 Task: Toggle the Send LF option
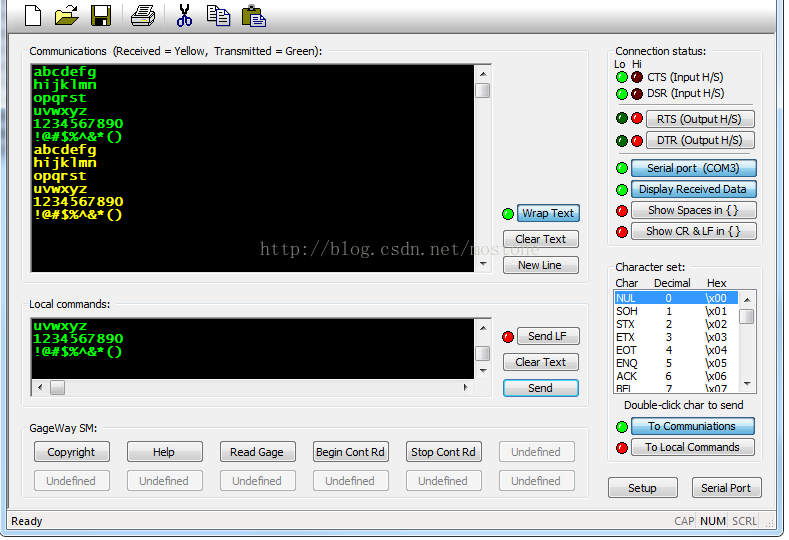548,336
